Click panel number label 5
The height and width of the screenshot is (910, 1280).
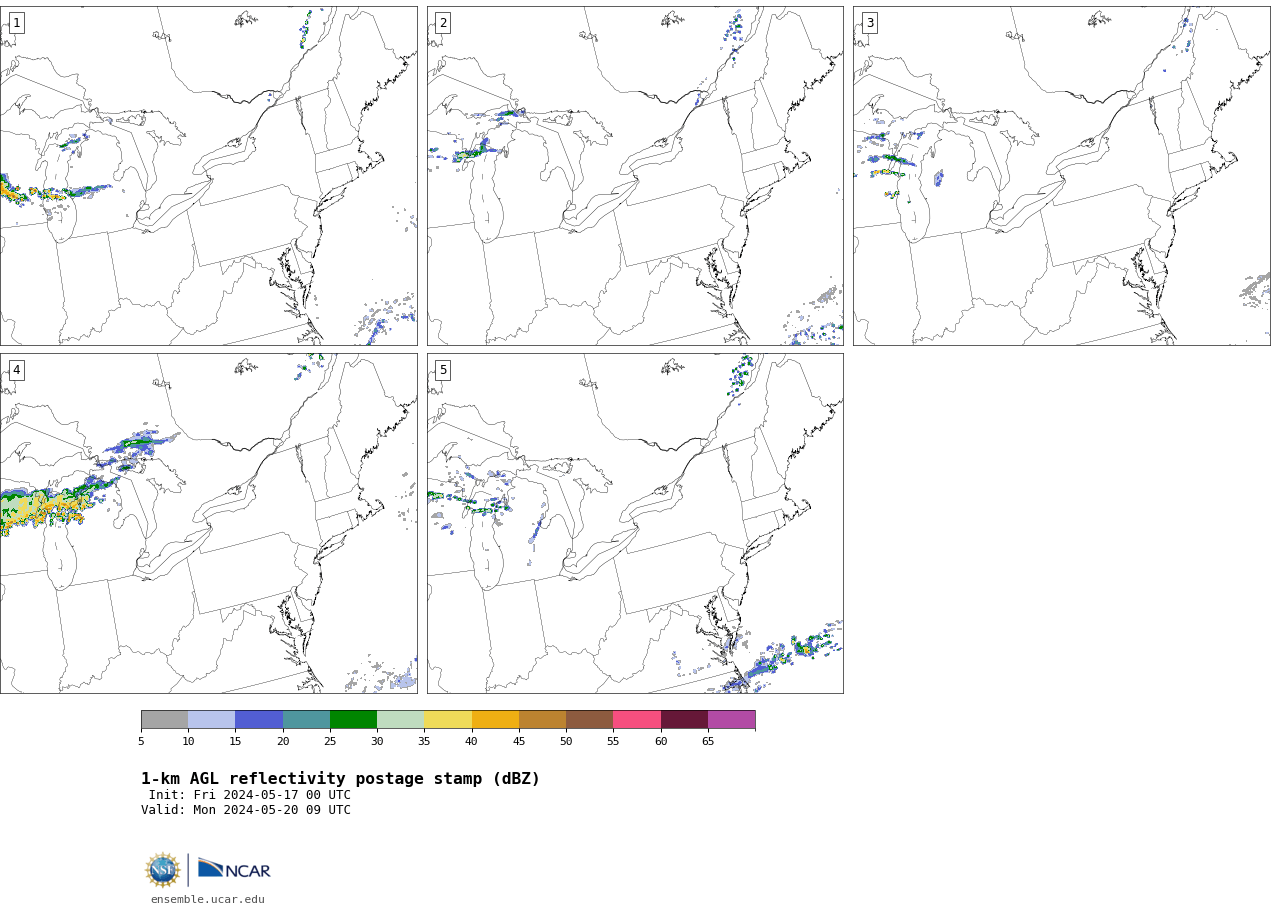443,370
